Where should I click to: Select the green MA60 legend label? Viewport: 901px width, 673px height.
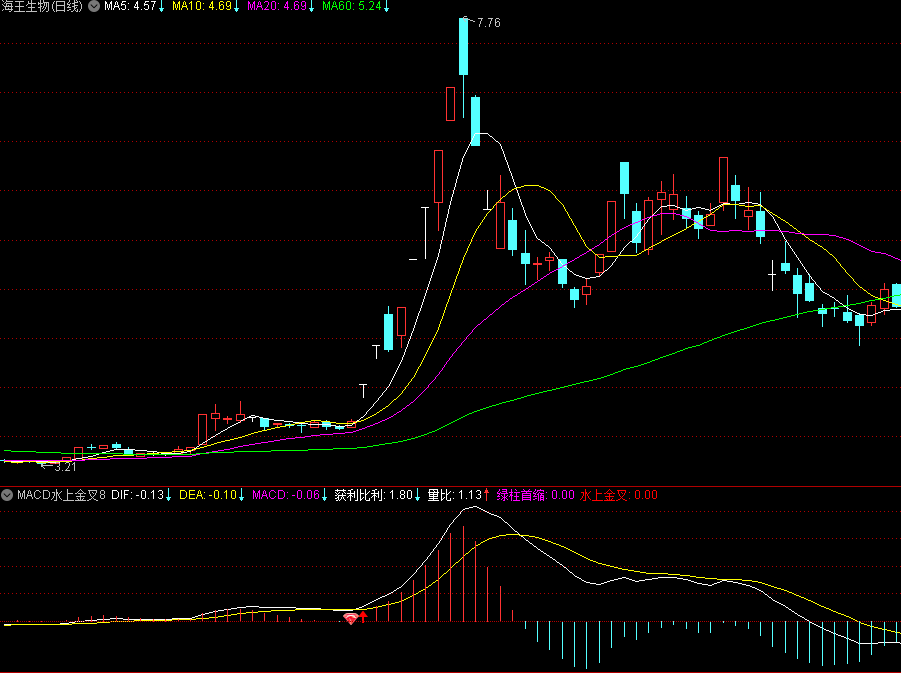[x=352, y=7]
